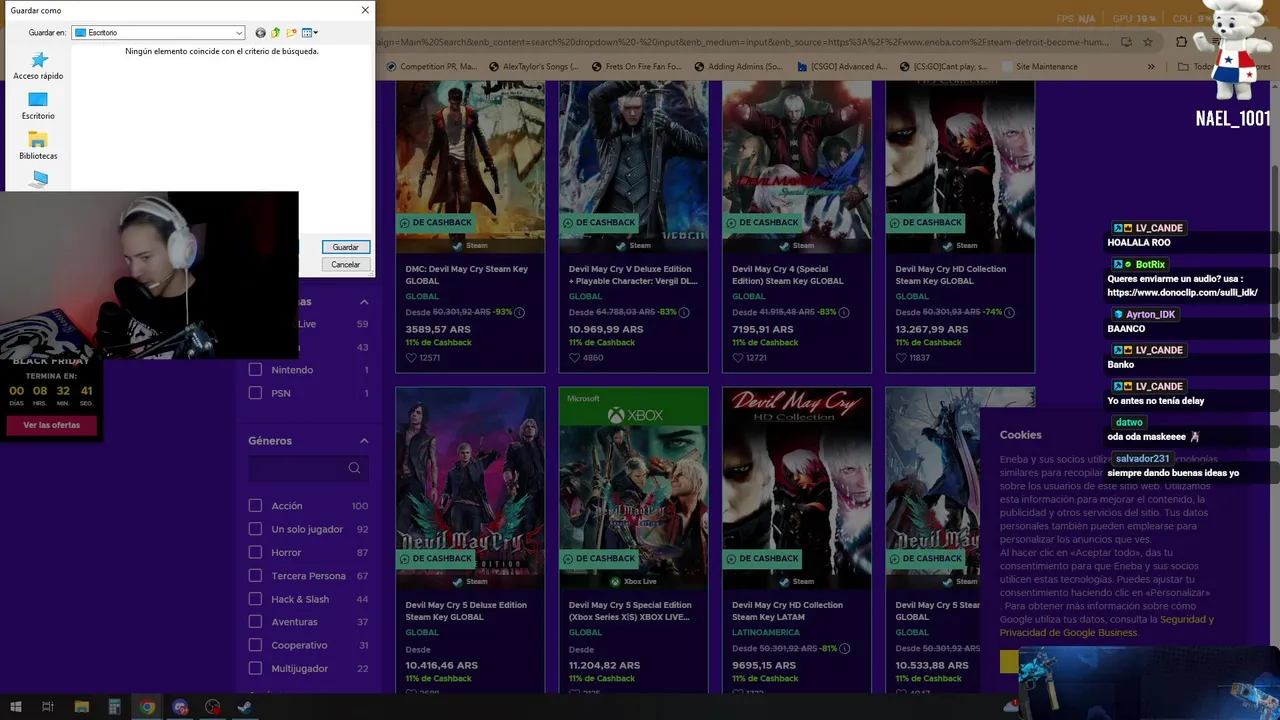Click the browser address bar URL
The height and width of the screenshot is (720, 1280).
tap(745, 42)
